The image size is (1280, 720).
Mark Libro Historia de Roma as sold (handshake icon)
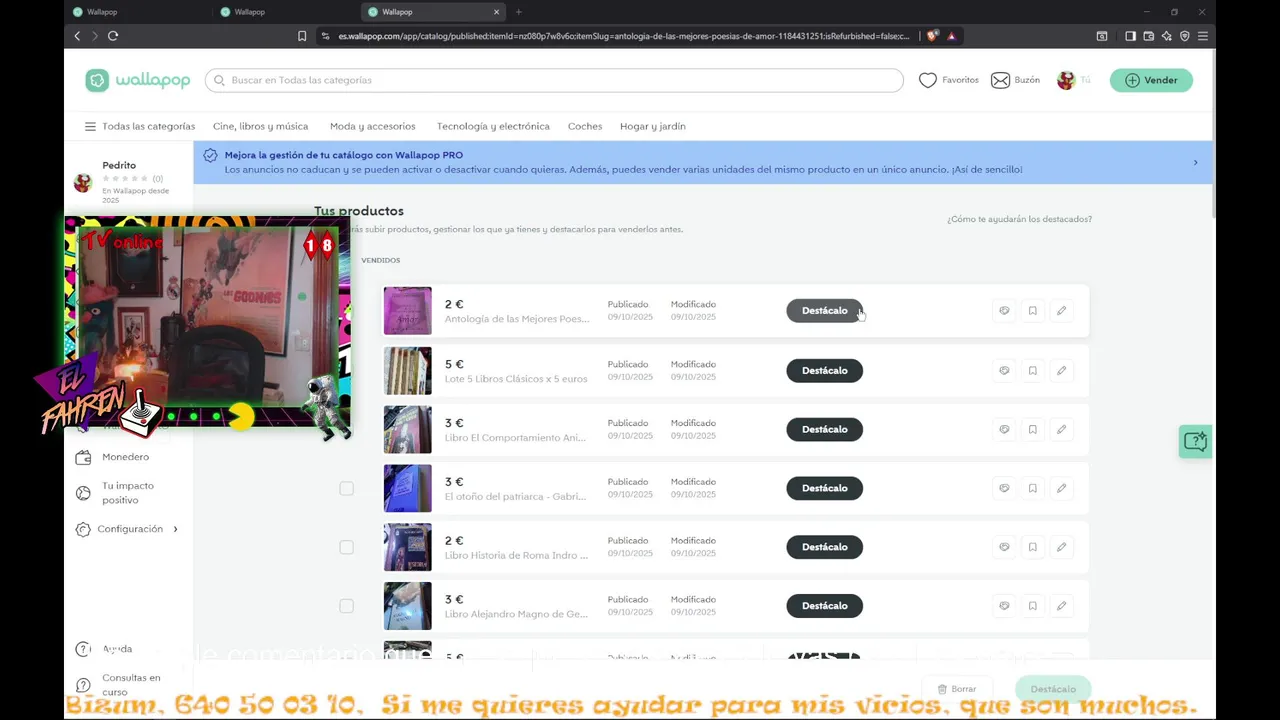pyautogui.click(x=1004, y=547)
